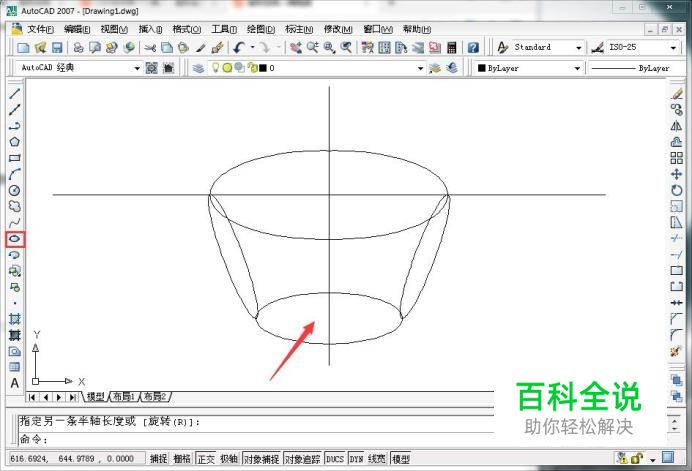692x471 pixels.
Task: Select the Multiline Text tool
Action: point(15,383)
